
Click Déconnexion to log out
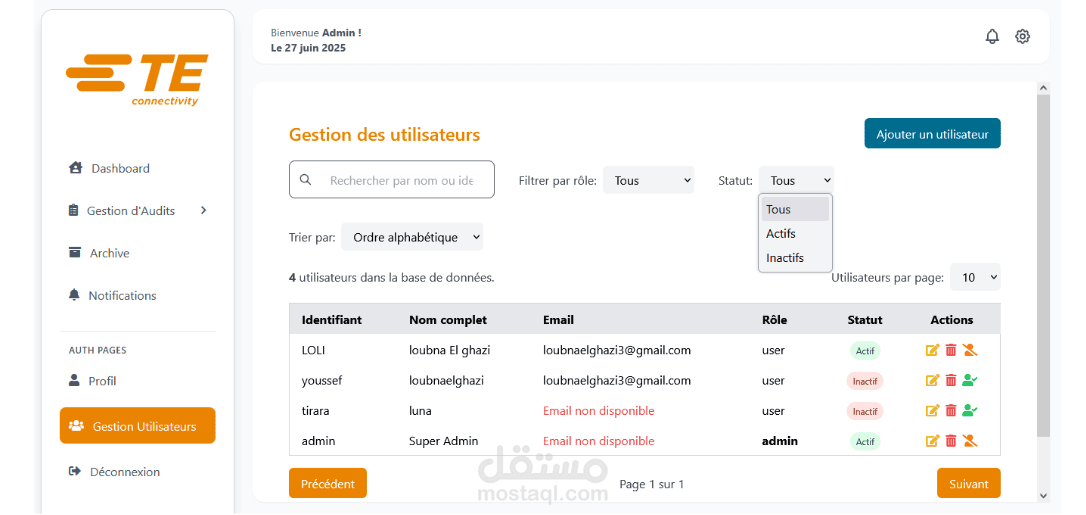pos(125,471)
